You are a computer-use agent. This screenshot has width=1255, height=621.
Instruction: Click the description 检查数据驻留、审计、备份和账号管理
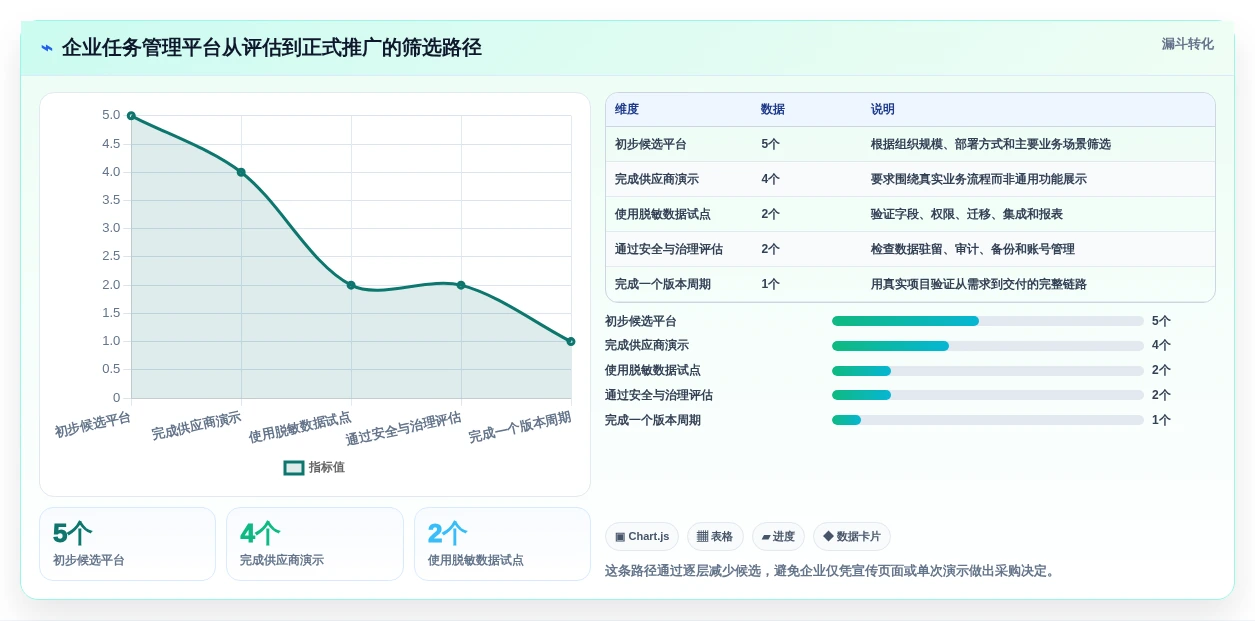[x=973, y=249]
